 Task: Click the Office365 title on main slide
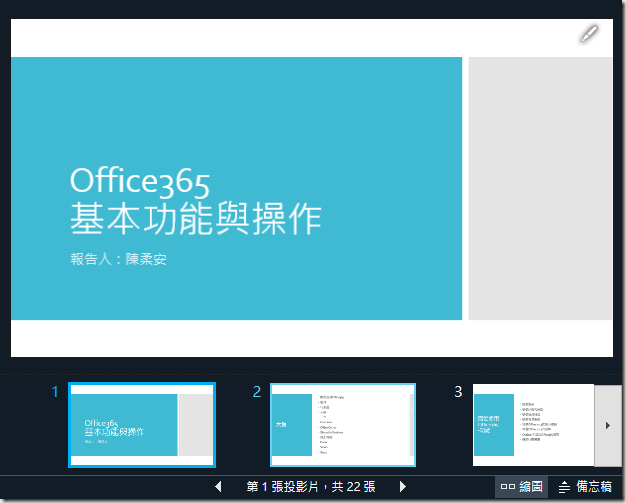pos(140,181)
